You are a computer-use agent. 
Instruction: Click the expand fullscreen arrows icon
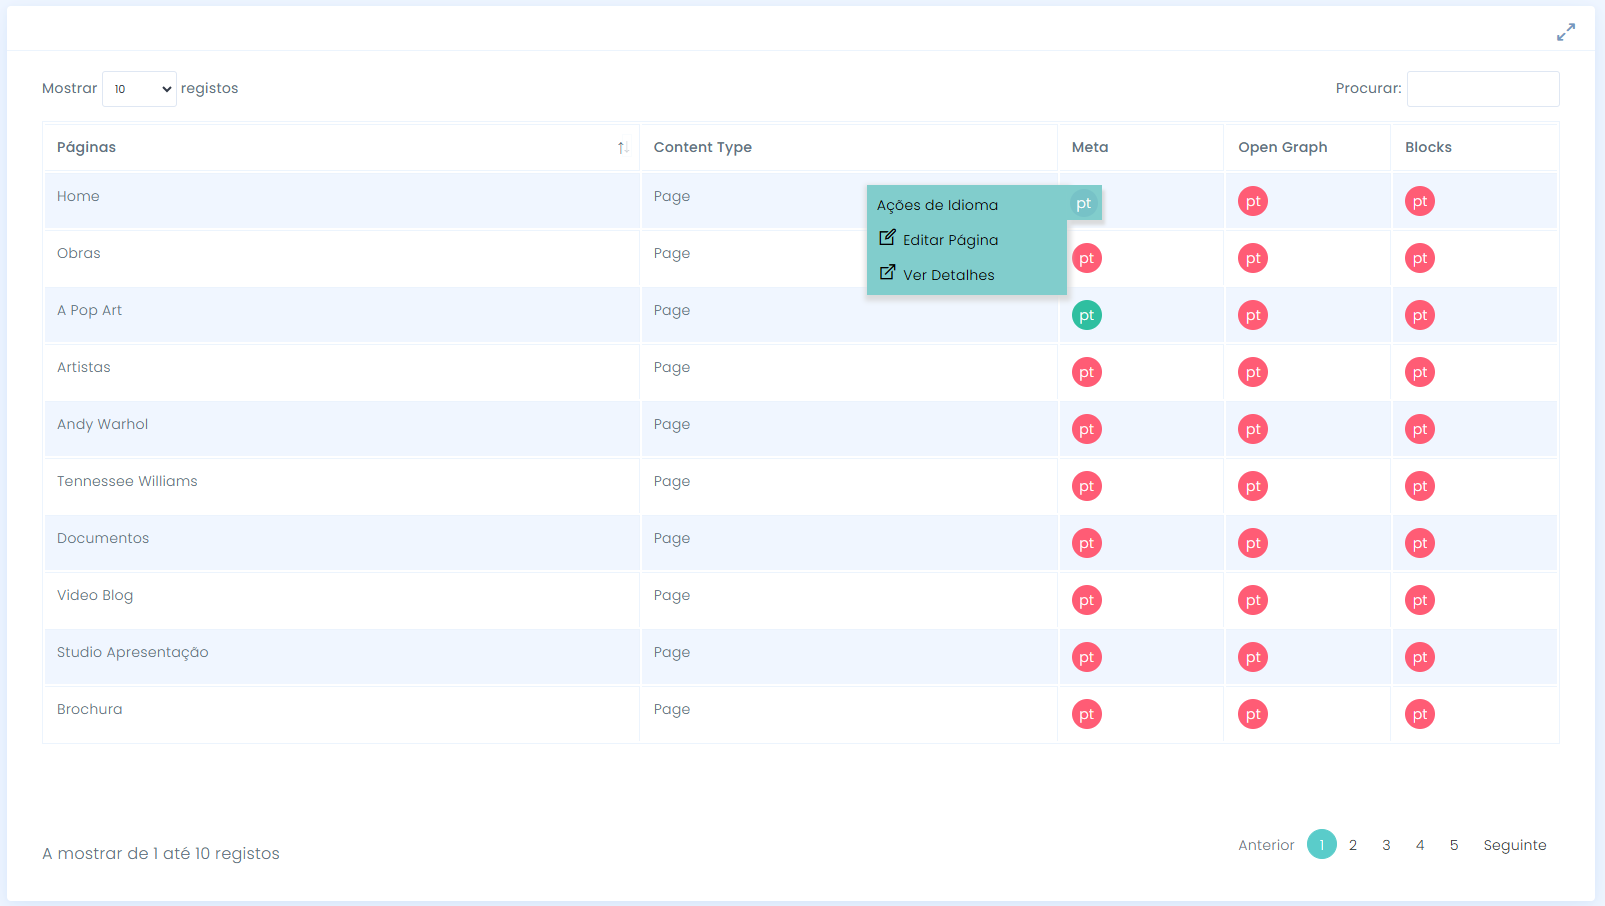click(1565, 32)
